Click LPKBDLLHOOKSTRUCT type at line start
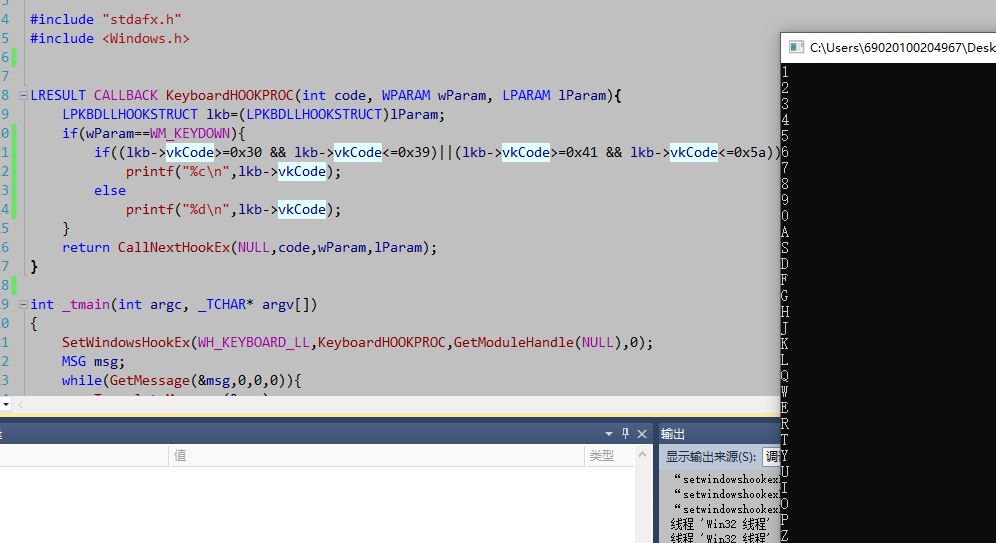The image size is (996, 543). [x=130, y=114]
